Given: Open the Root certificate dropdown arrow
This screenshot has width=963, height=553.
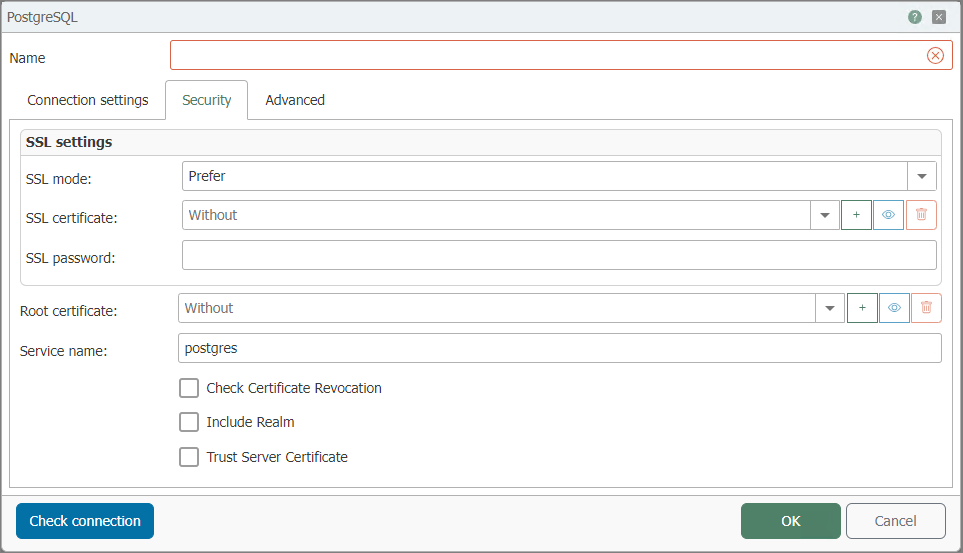Looking at the screenshot, I should point(830,308).
